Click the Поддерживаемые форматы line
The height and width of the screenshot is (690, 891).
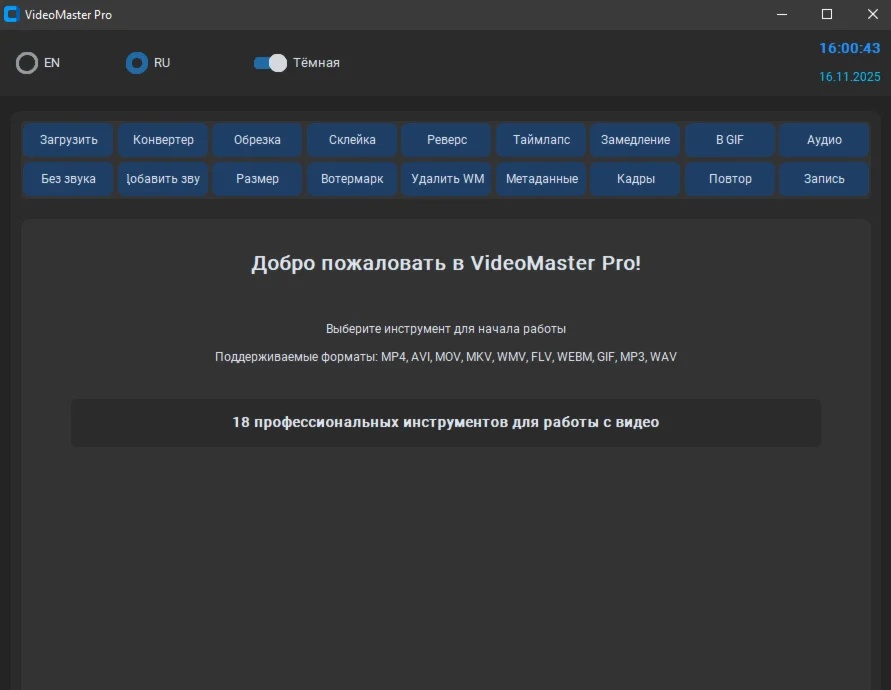[x=446, y=357]
